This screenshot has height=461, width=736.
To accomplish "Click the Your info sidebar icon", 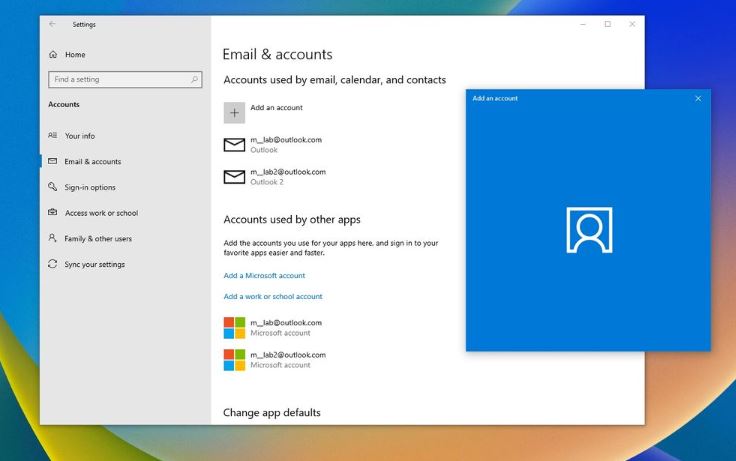I will pos(53,135).
